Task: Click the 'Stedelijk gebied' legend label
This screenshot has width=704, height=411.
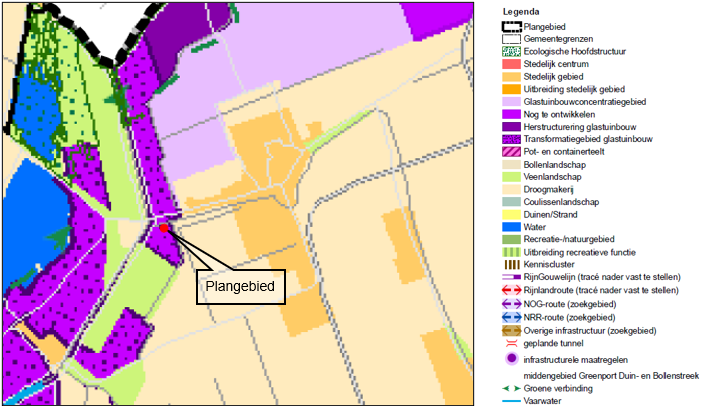Action: click(x=553, y=77)
